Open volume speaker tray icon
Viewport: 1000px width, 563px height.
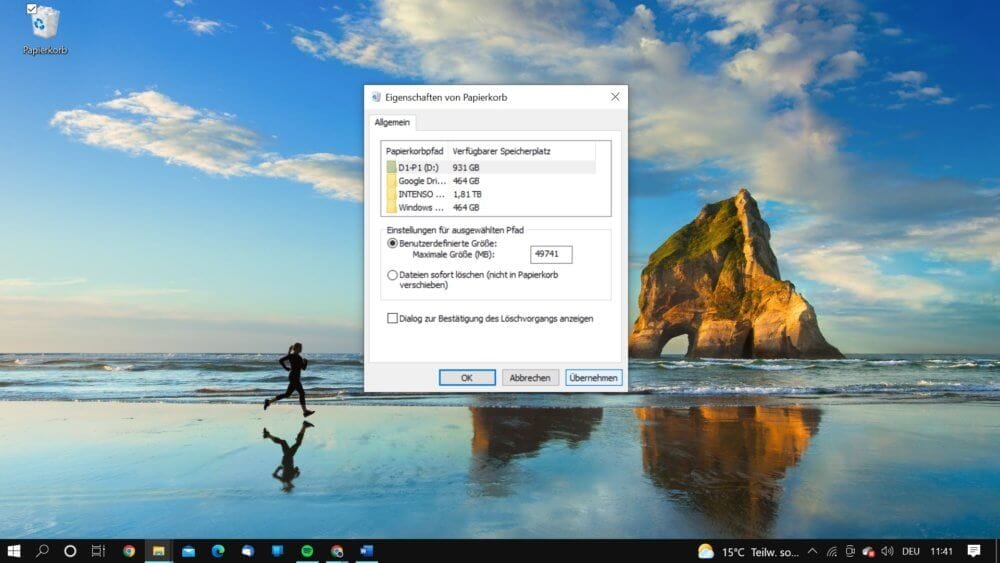point(887,552)
